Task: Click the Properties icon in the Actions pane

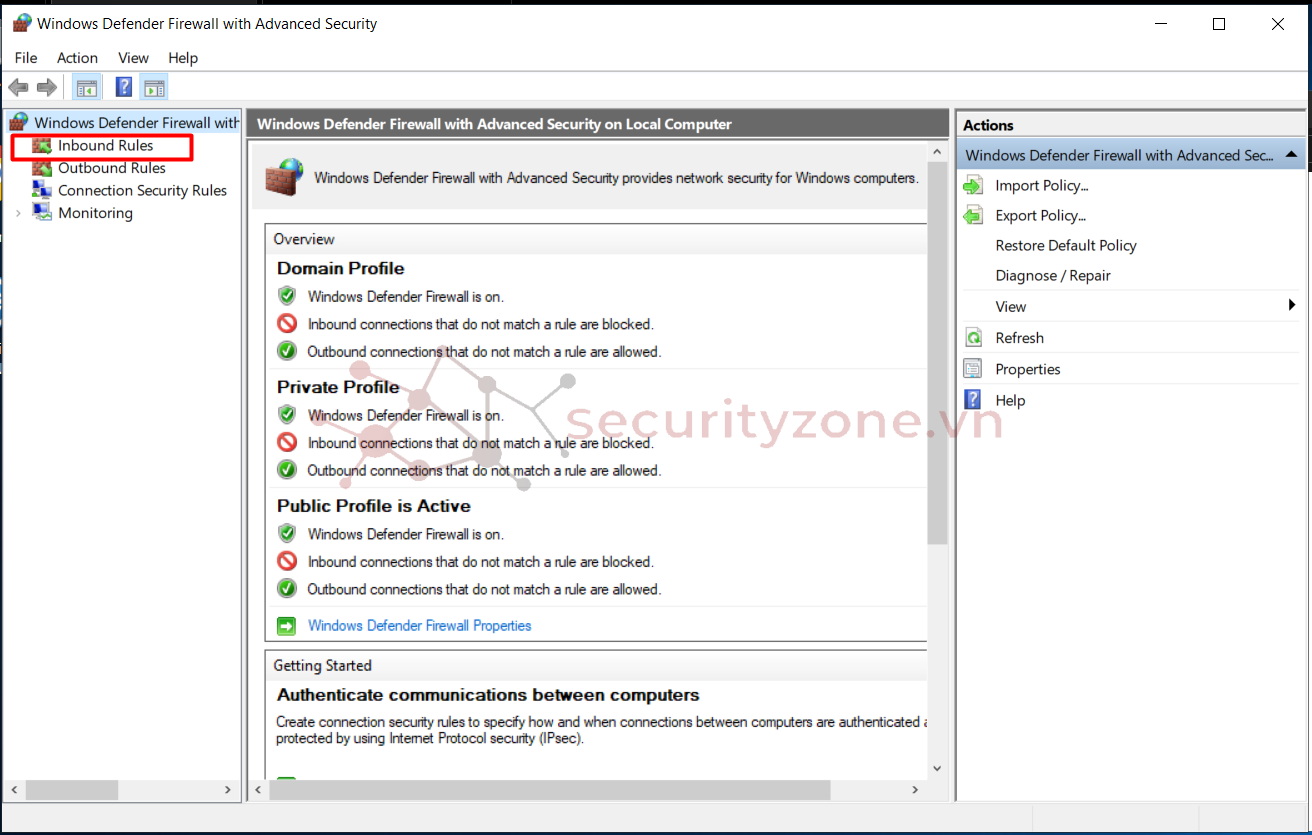Action: coord(973,369)
